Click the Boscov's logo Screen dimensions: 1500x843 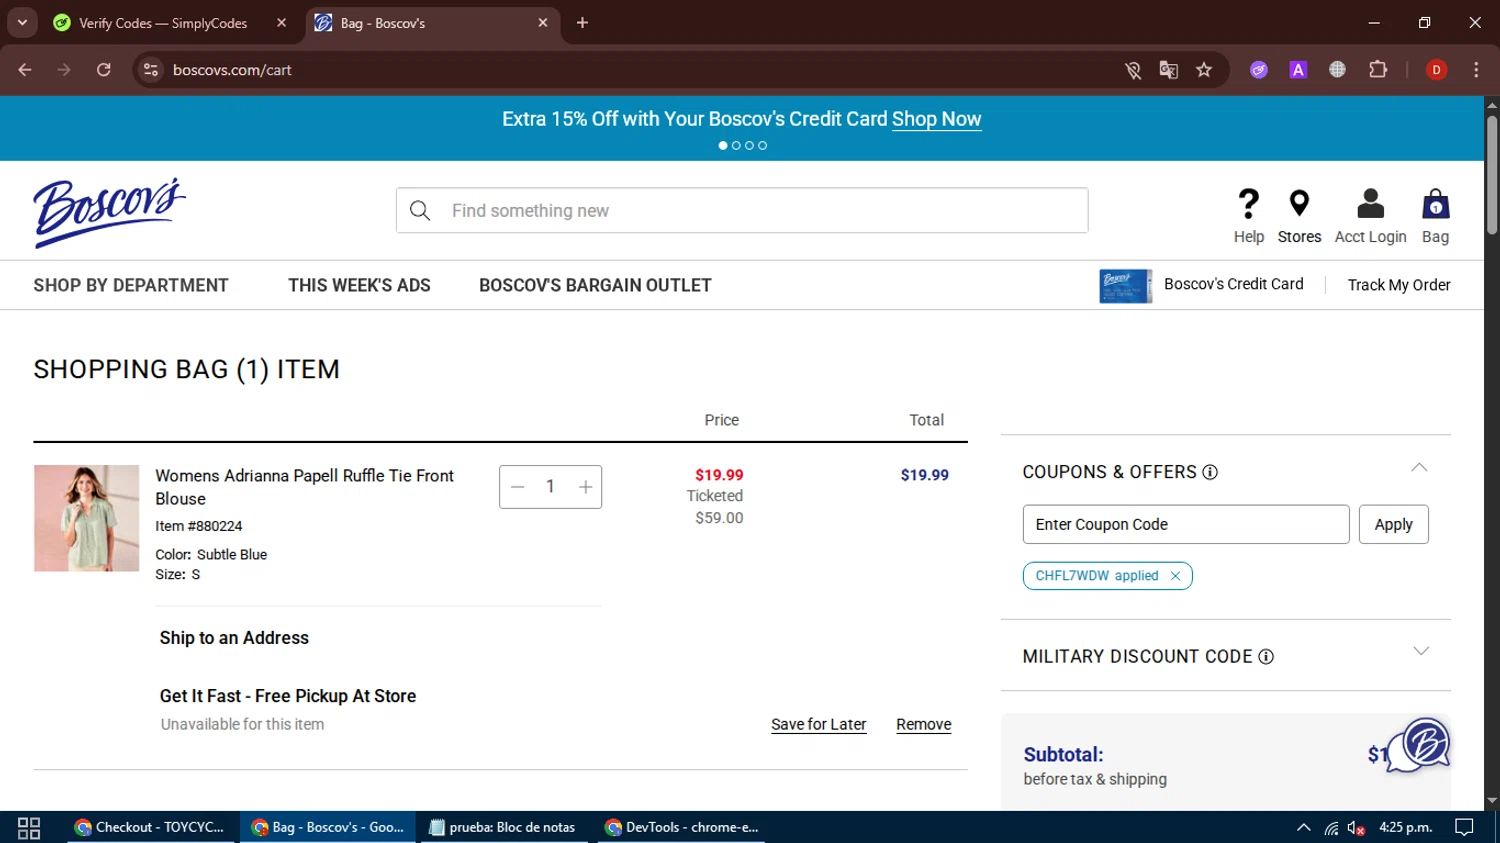(109, 212)
